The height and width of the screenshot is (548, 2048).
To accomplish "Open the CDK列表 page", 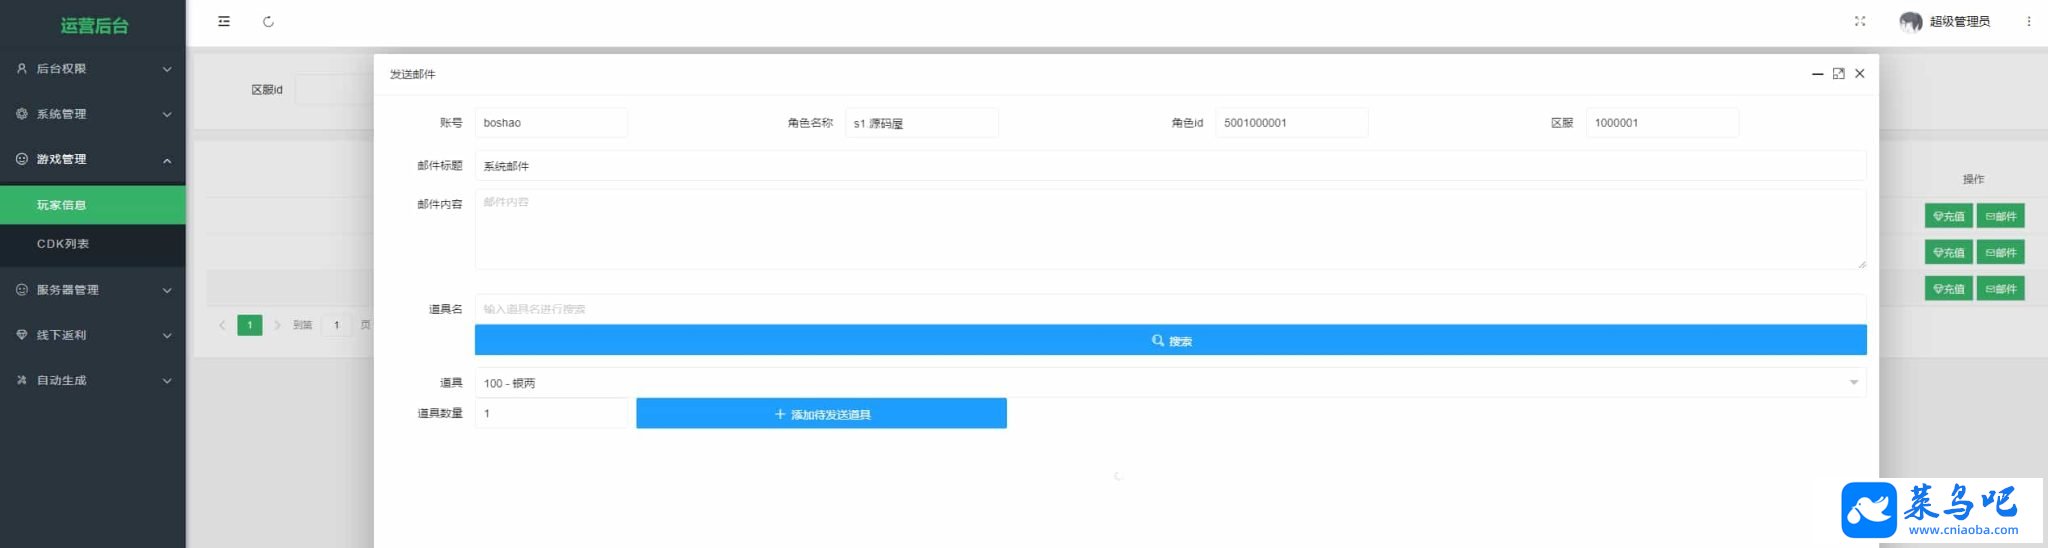I will 93,244.
